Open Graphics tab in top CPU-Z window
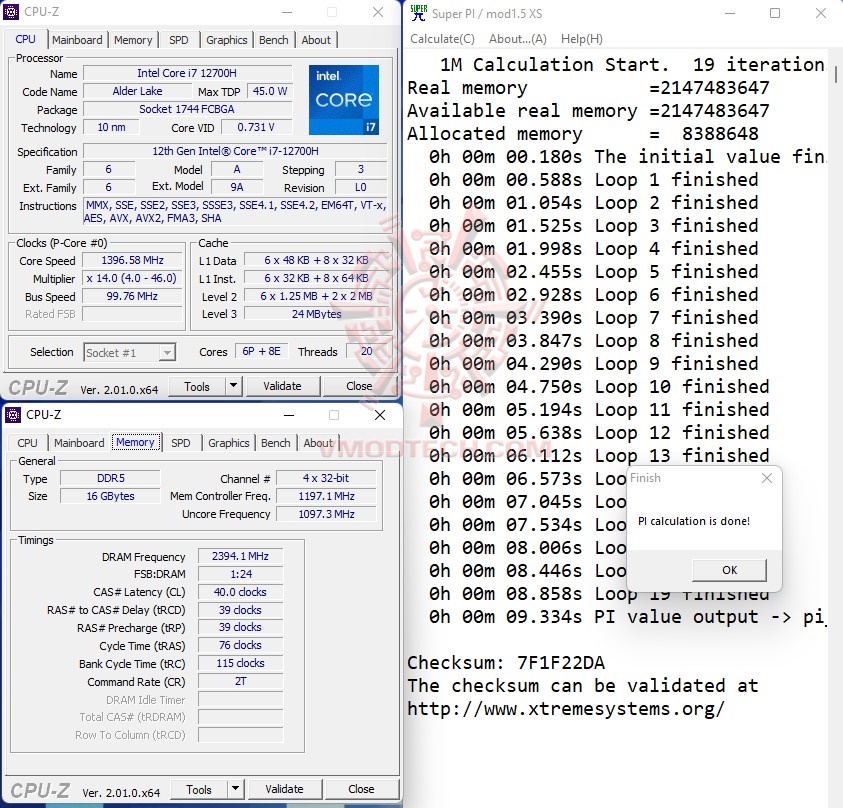The height and width of the screenshot is (808, 843). pos(226,40)
